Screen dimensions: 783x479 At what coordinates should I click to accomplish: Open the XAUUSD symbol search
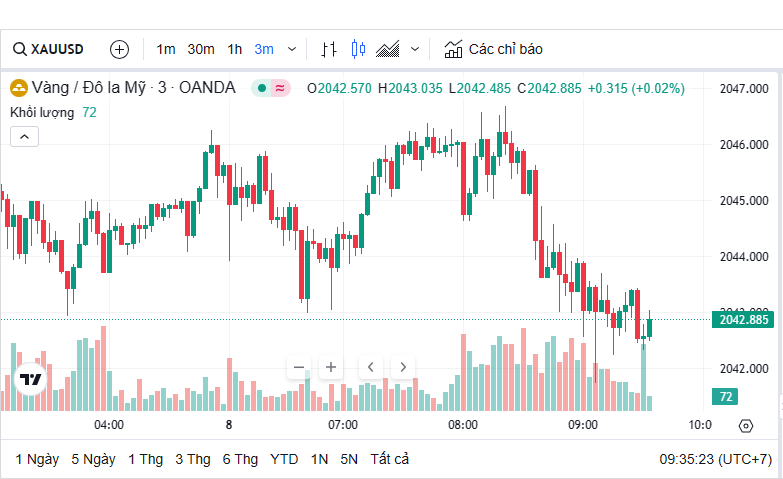48,49
